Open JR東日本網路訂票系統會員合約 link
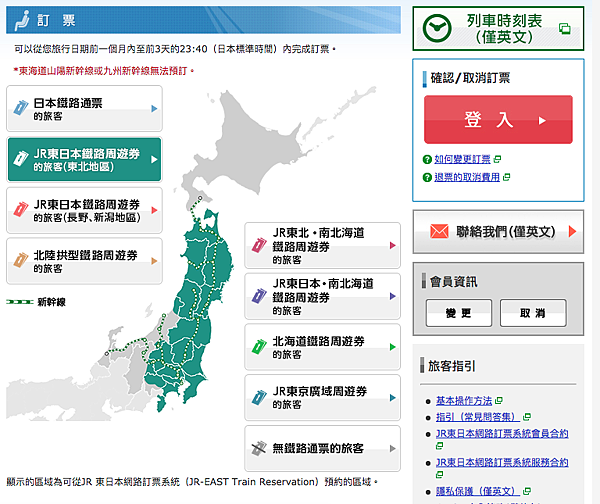The image size is (600, 504). point(502,434)
